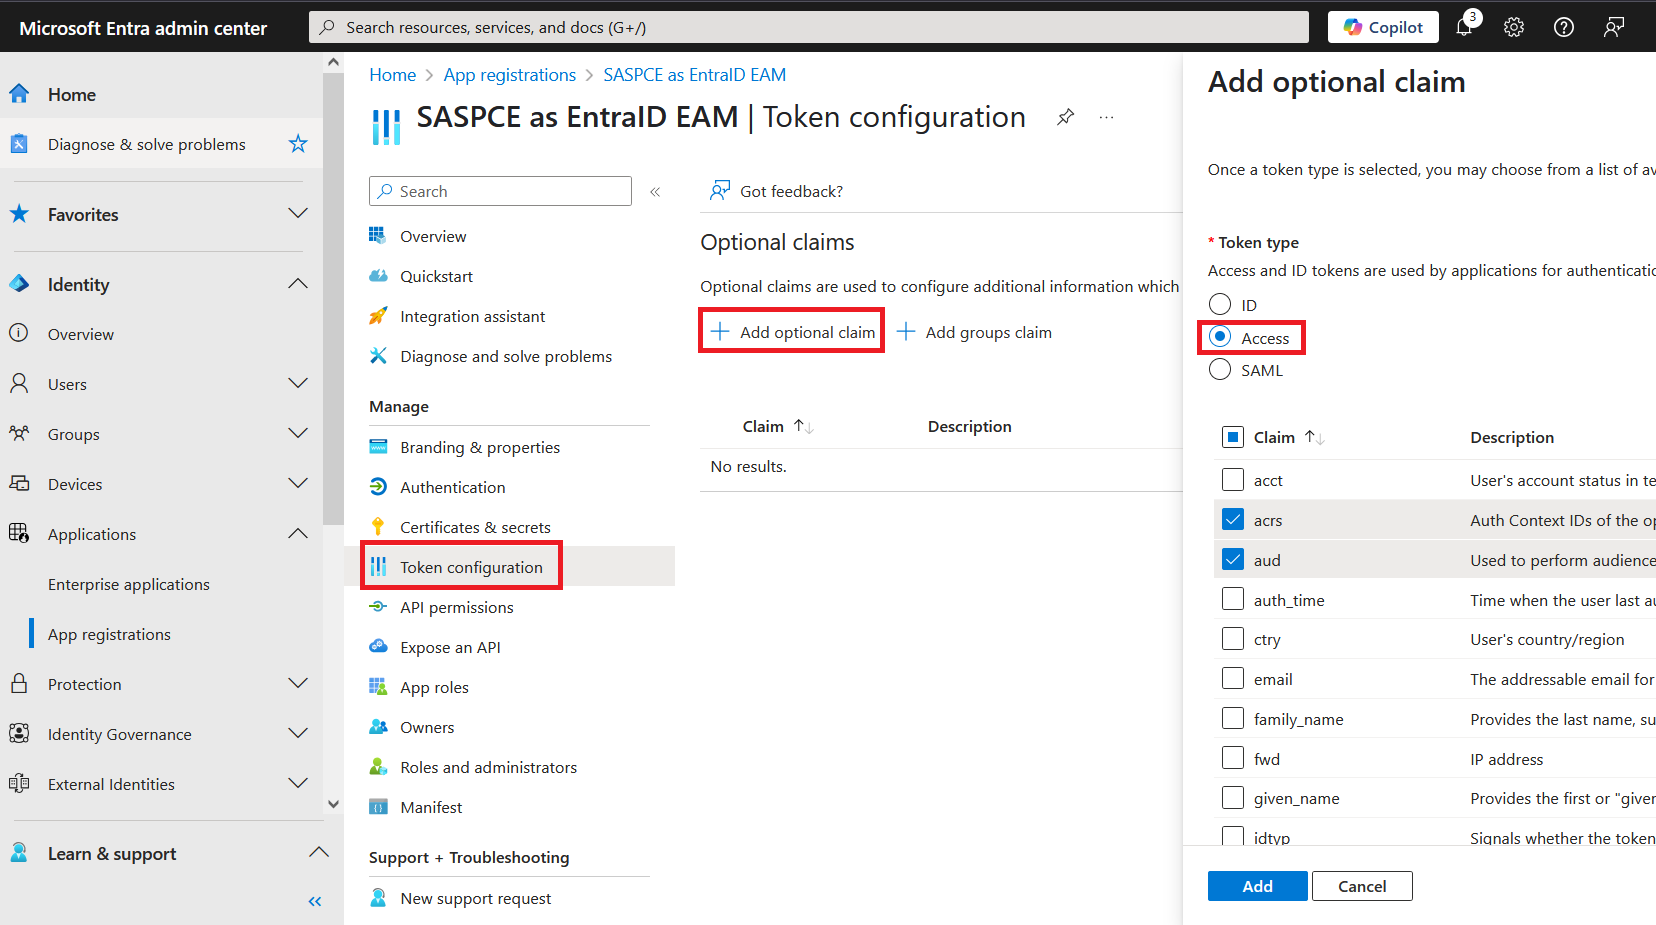Collapse the Identity section chevron
This screenshot has width=1656, height=925.
[297, 284]
